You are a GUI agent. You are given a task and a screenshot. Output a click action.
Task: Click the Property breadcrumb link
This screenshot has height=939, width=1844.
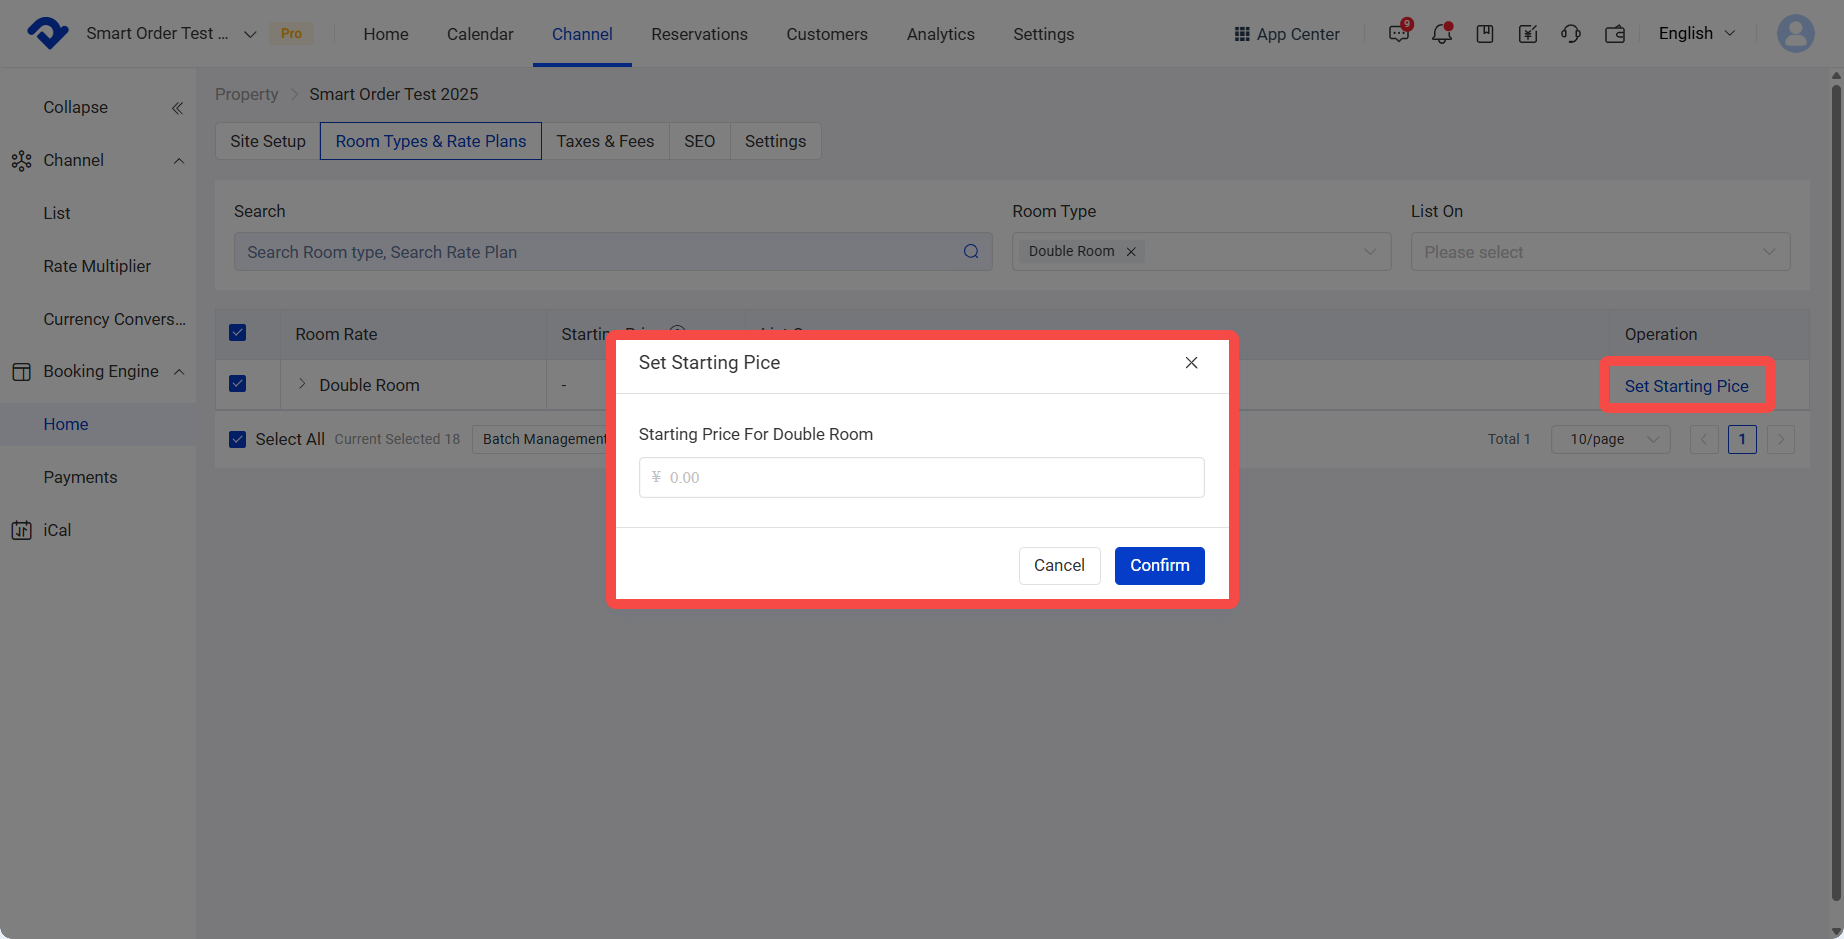pos(247,94)
